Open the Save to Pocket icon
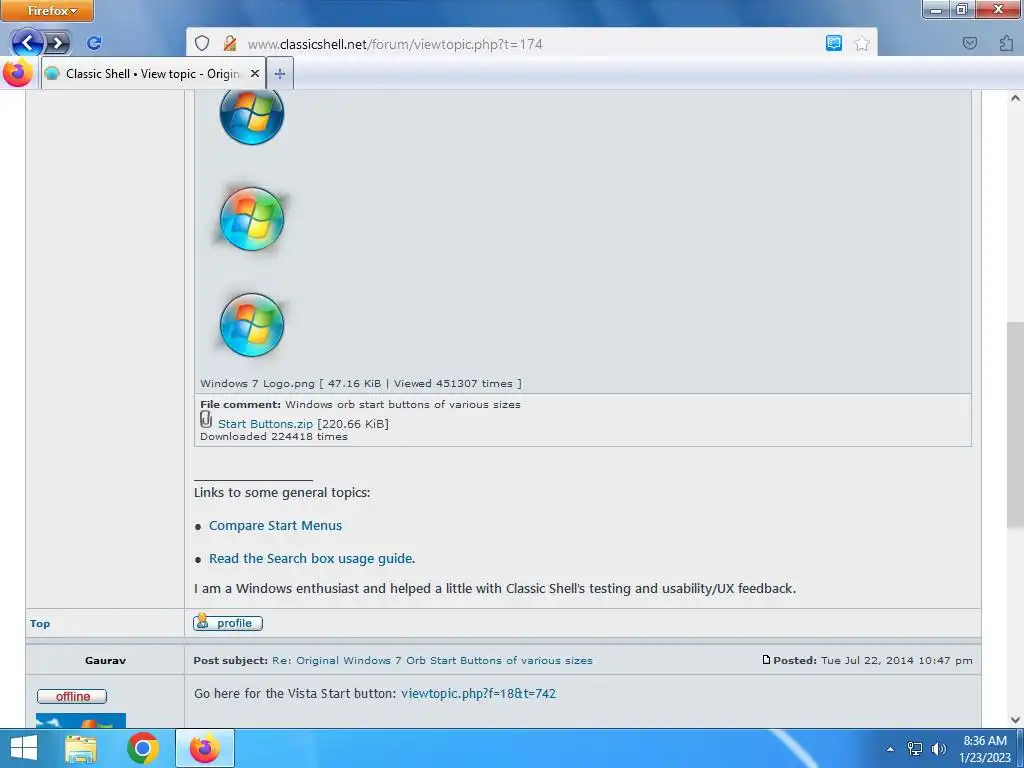The width and height of the screenshot is (1024, 768). (970, 44)
